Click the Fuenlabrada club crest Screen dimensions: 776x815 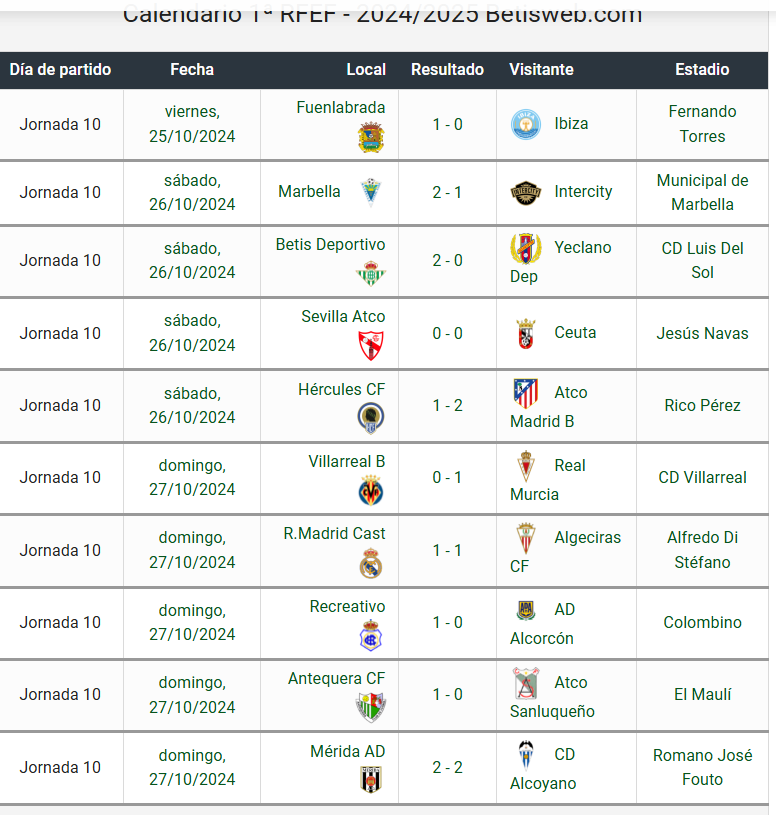[371, 137]
